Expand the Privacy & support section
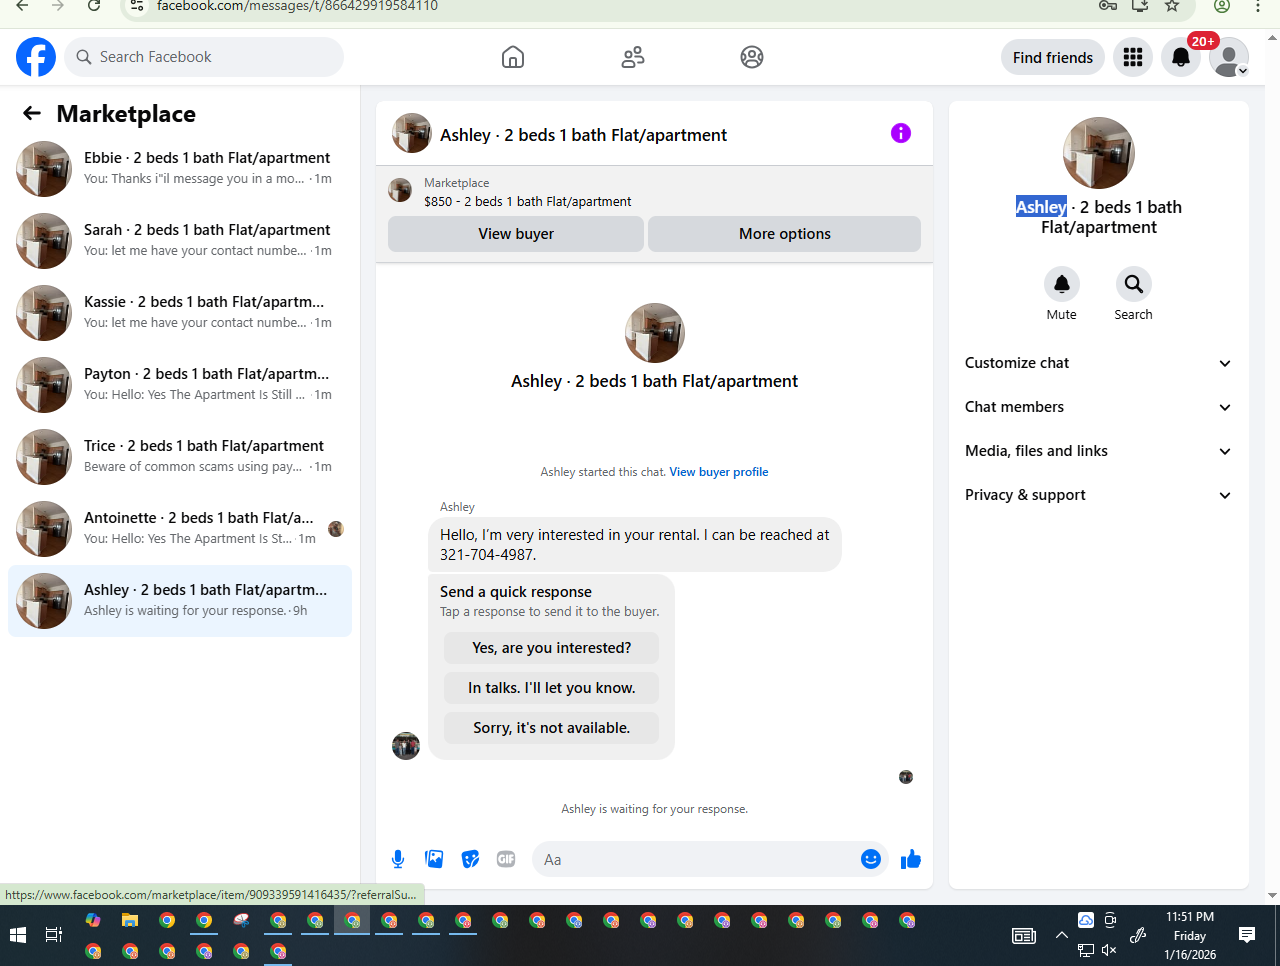Screen dimensions: 1280x966 [1098, 495]
